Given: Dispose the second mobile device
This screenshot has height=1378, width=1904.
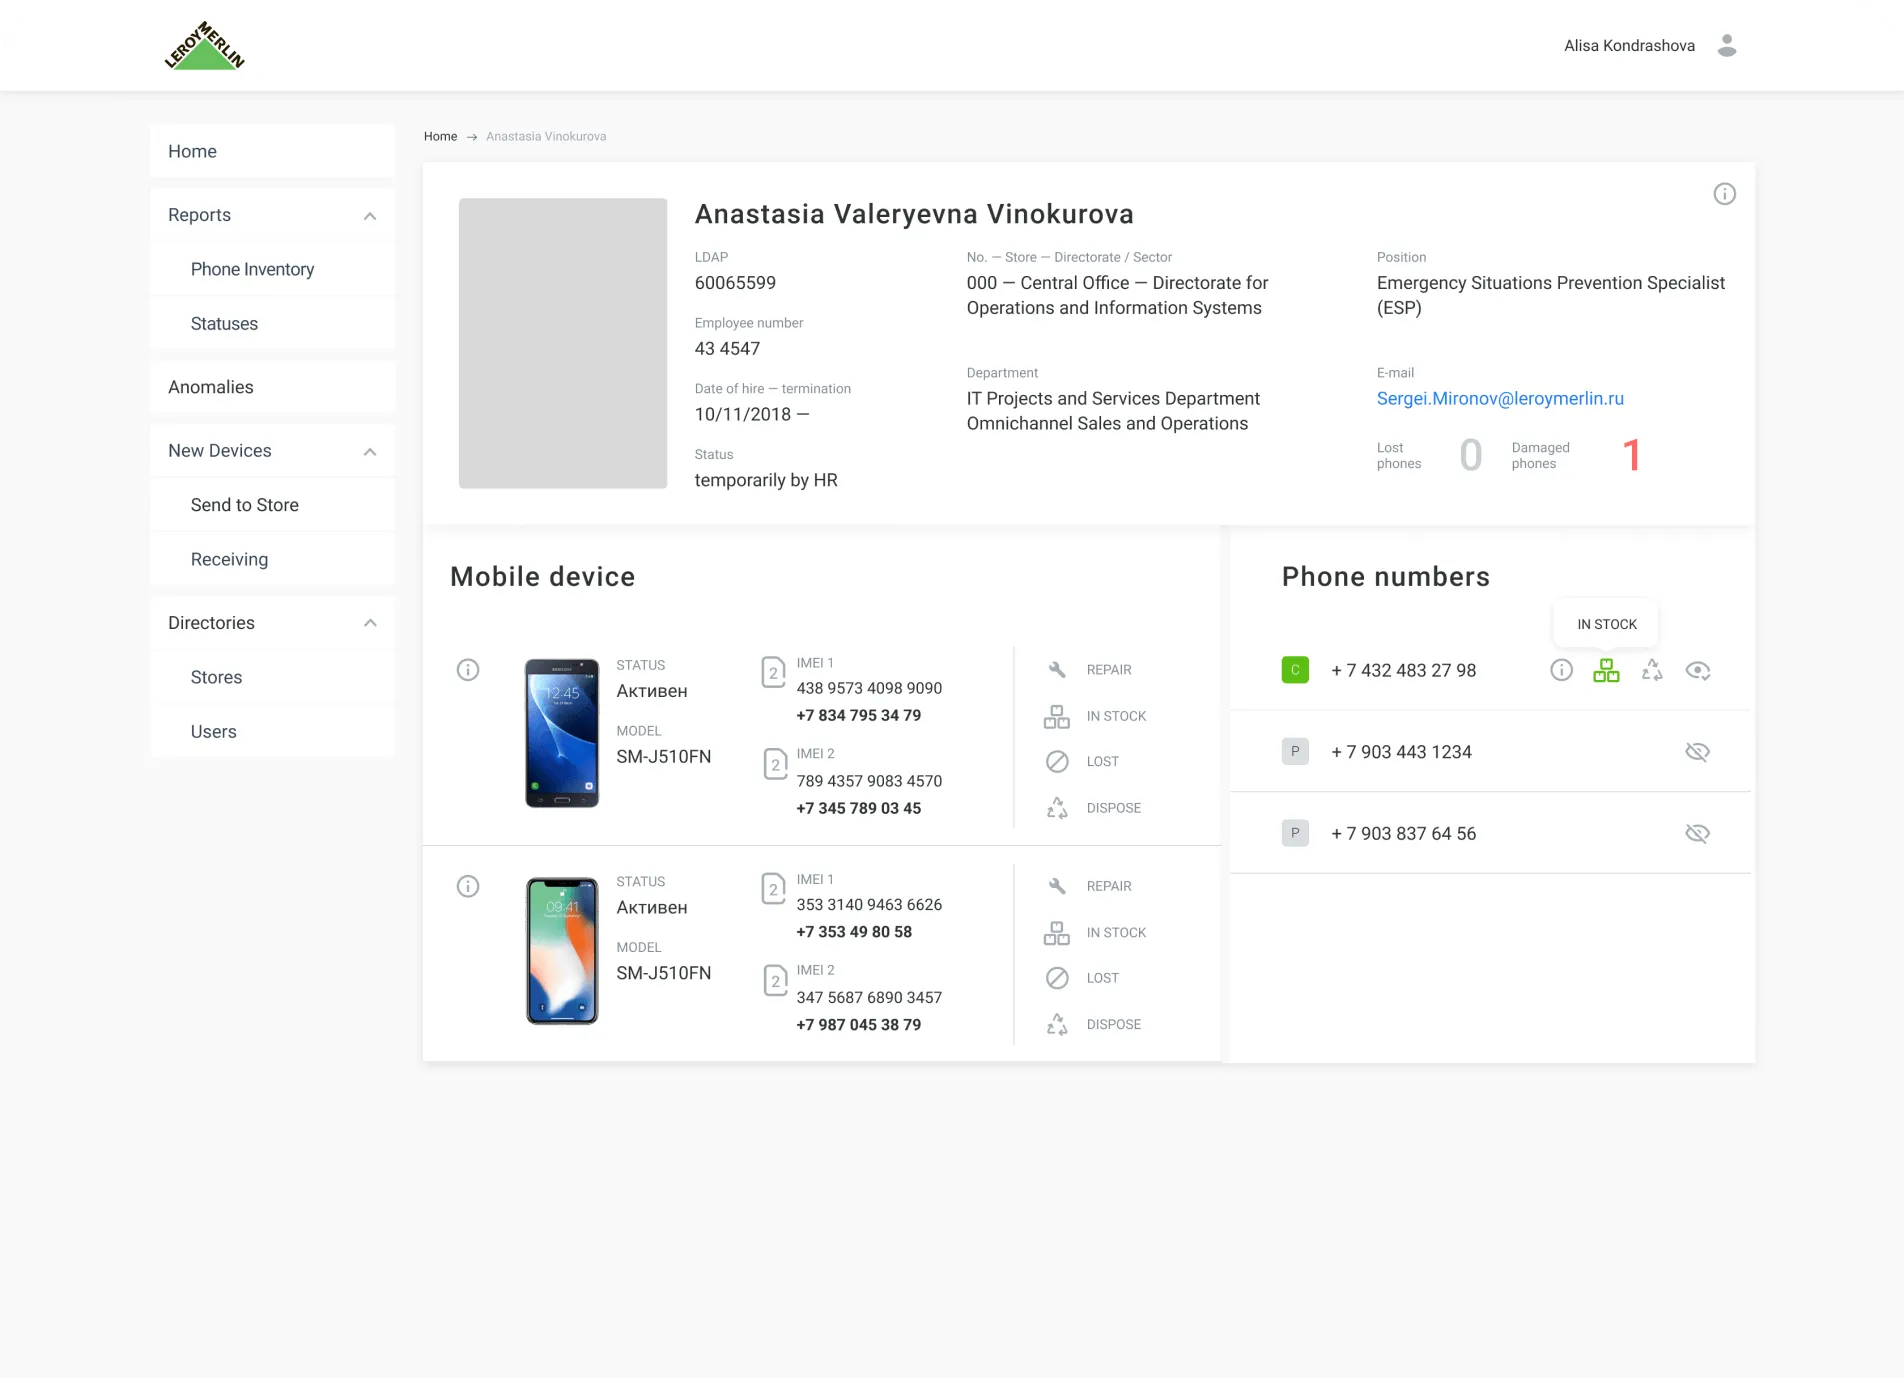Looking at the screenshot, I should tap(1057, 1024).
